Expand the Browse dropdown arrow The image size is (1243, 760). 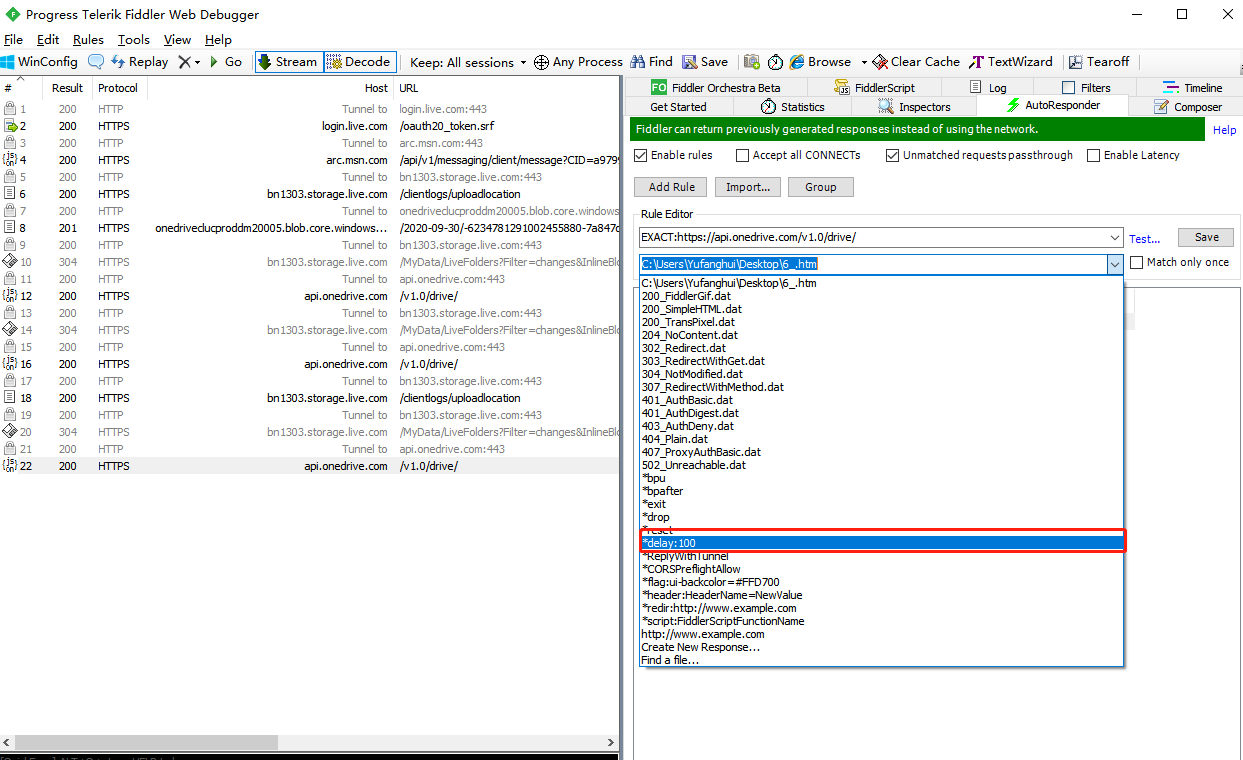click(x=864, y=62)
